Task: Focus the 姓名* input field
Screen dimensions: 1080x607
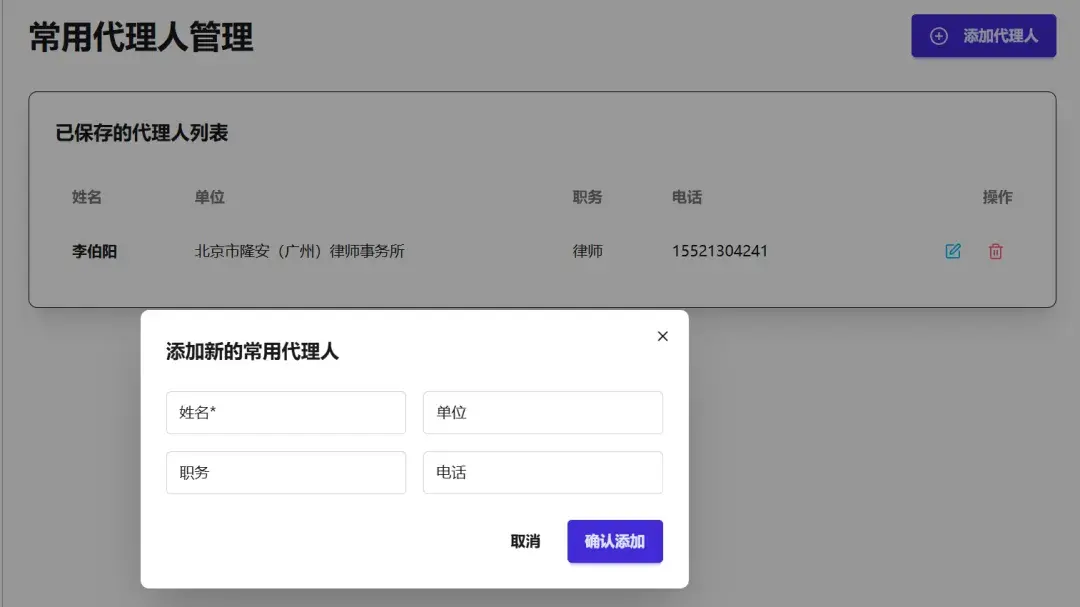Action: 286,412
